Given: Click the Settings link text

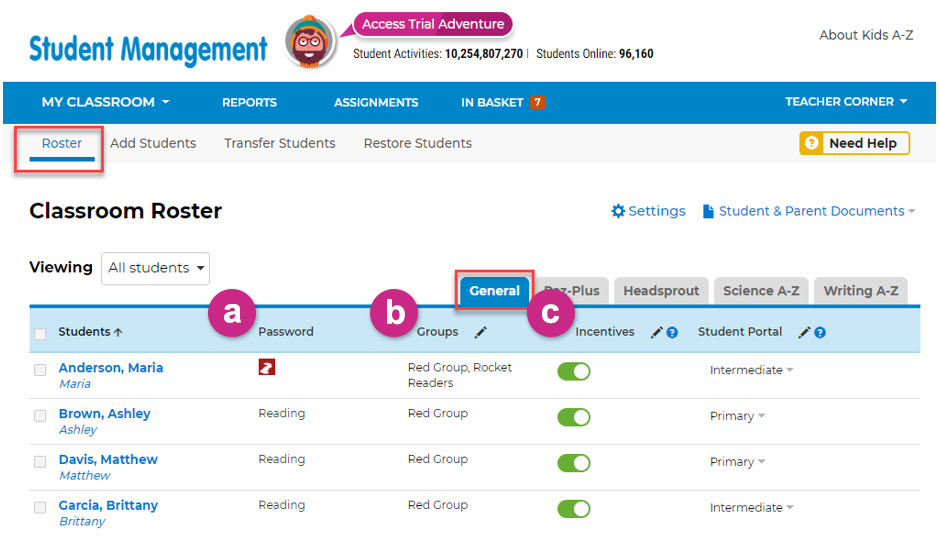Looking at the screenshot, I should pos(657,211).
